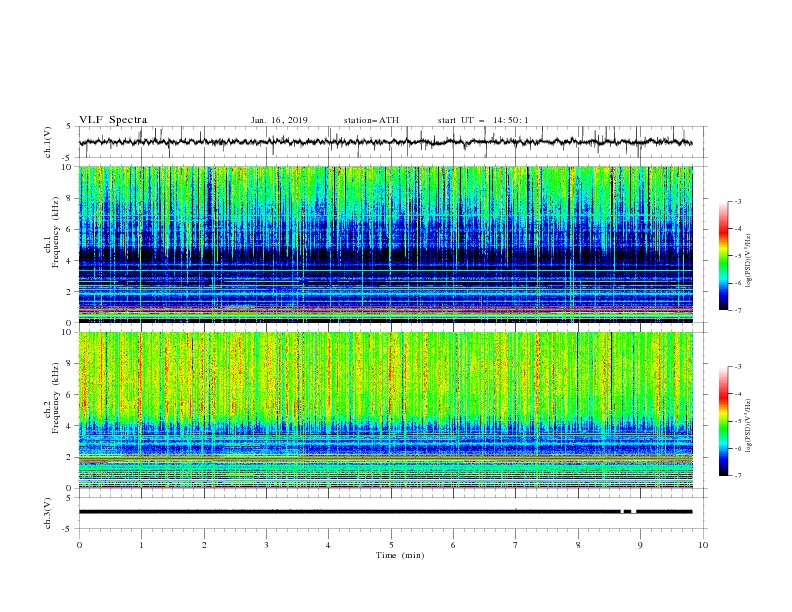Click time axis tick label '9'
Viewport: 792px width, 612px height.
pos(640,545)
